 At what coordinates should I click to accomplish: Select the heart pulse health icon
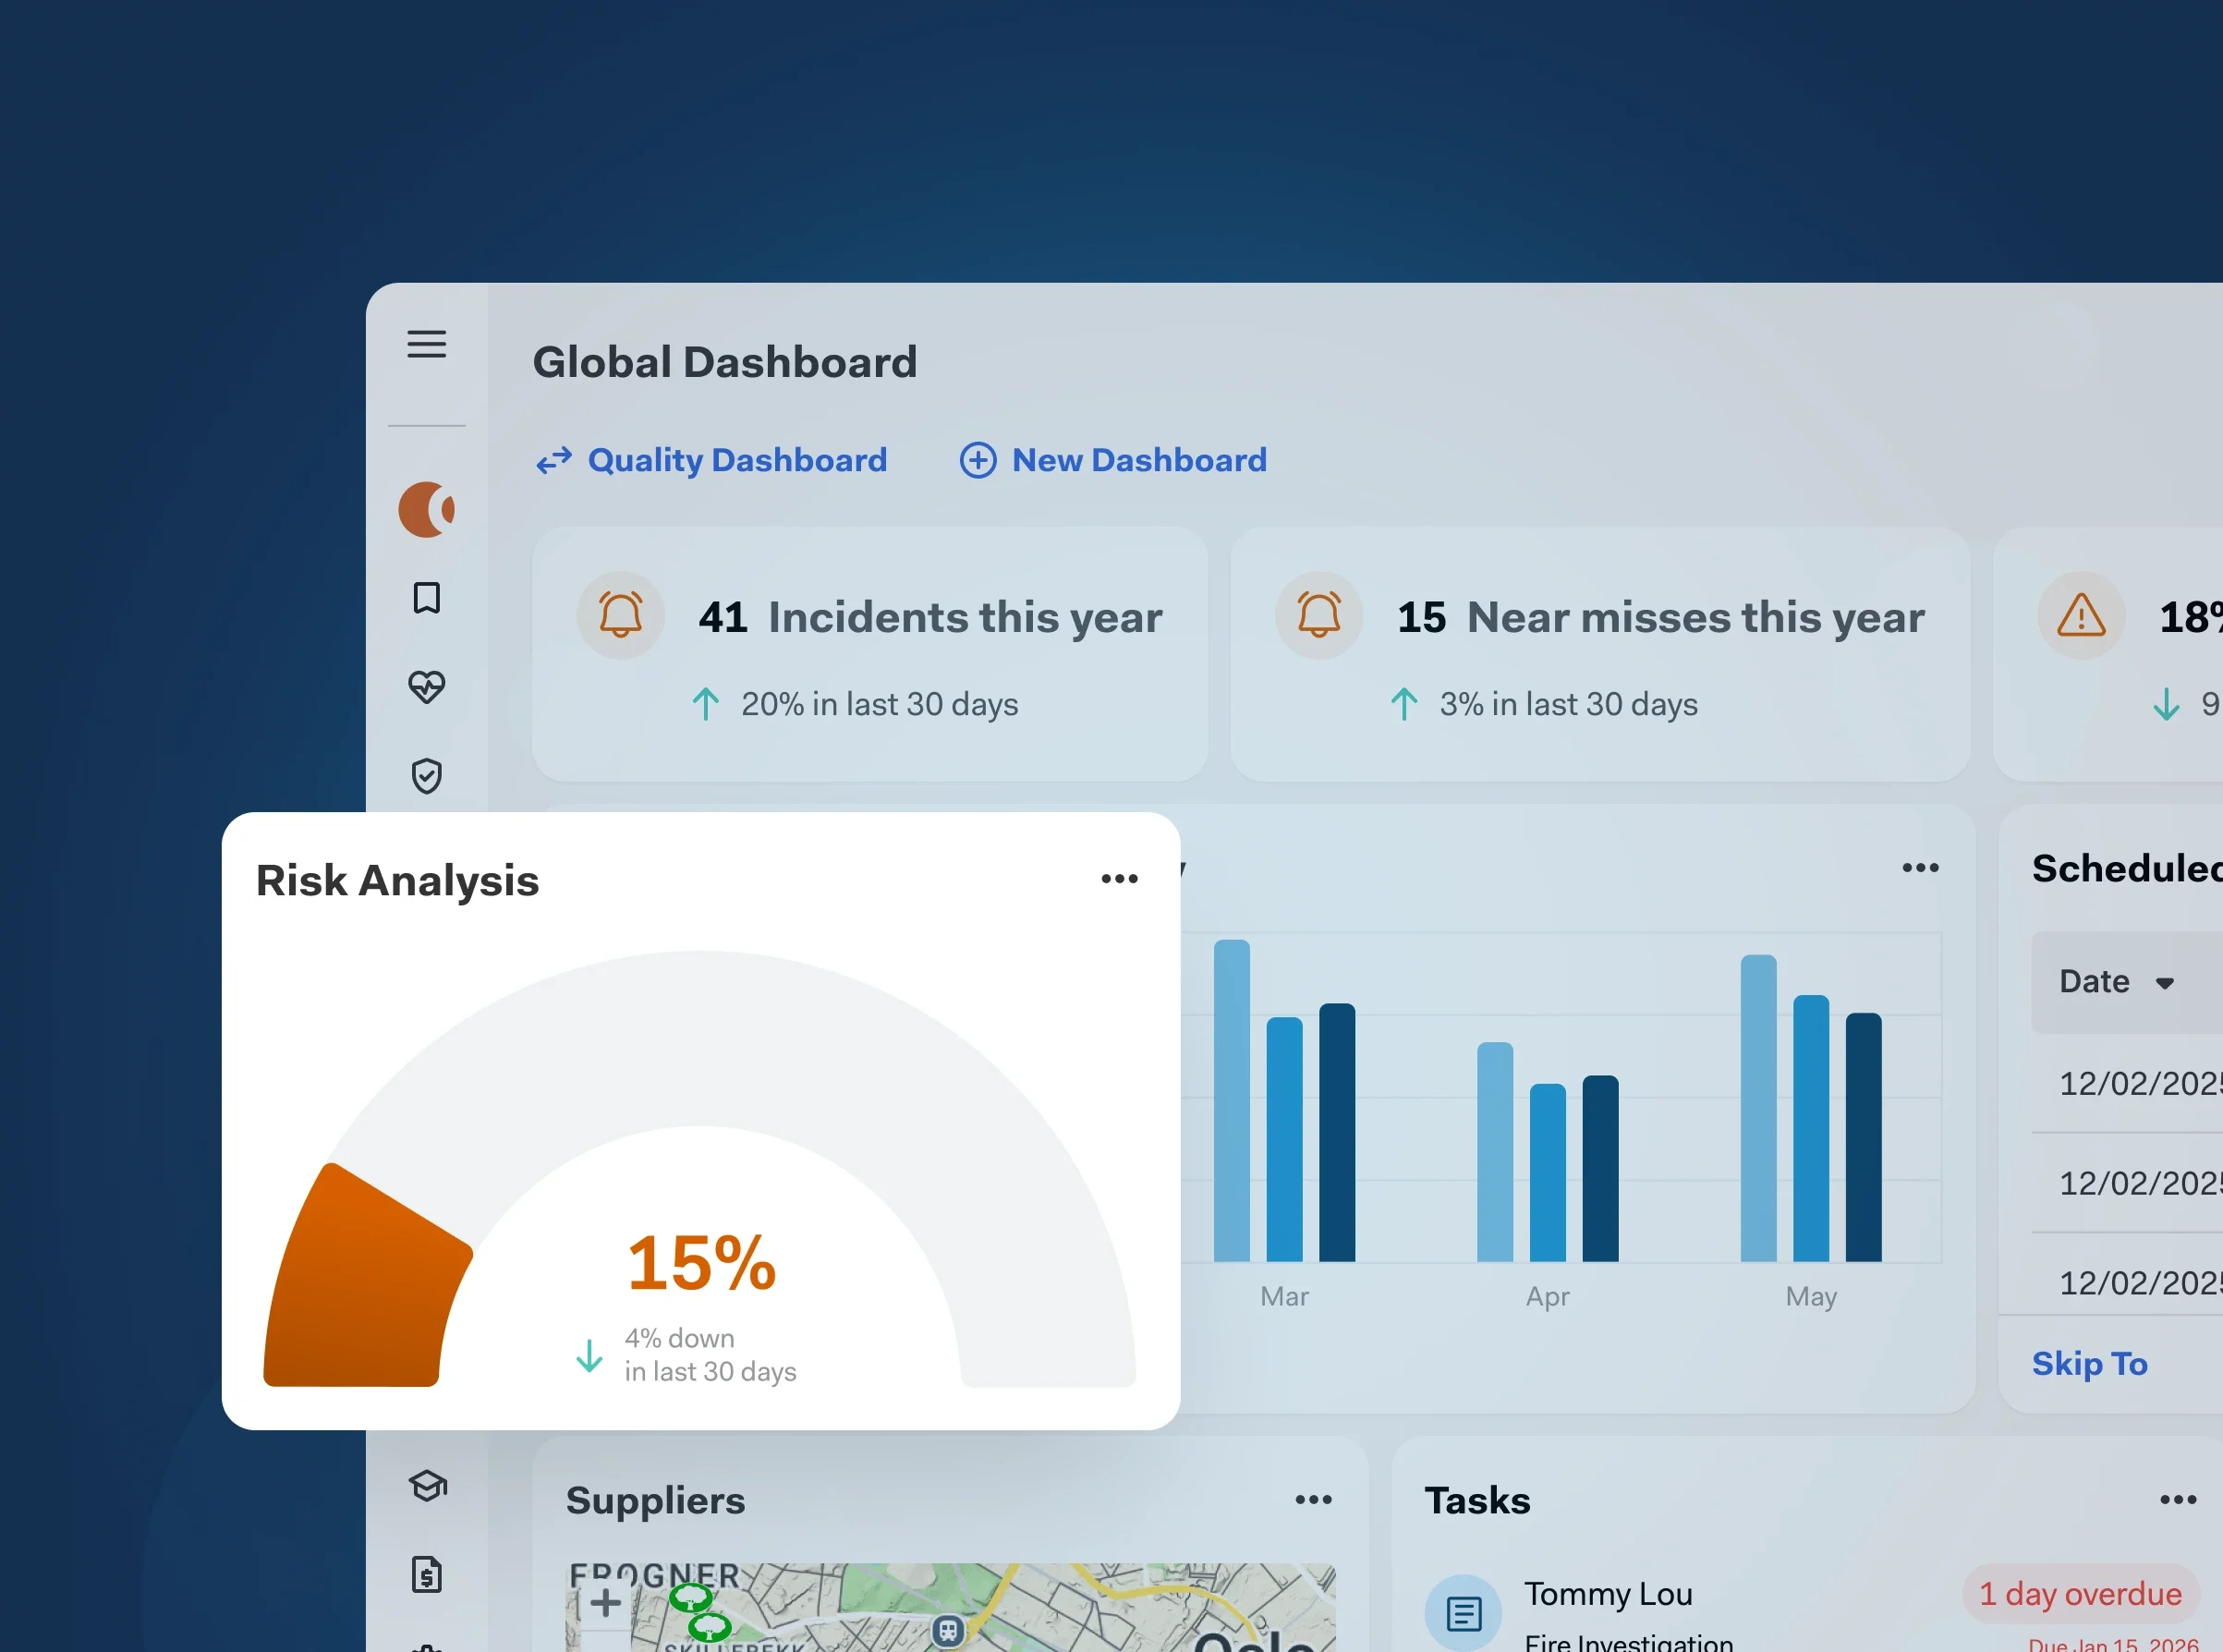click(x=426, y=686)
